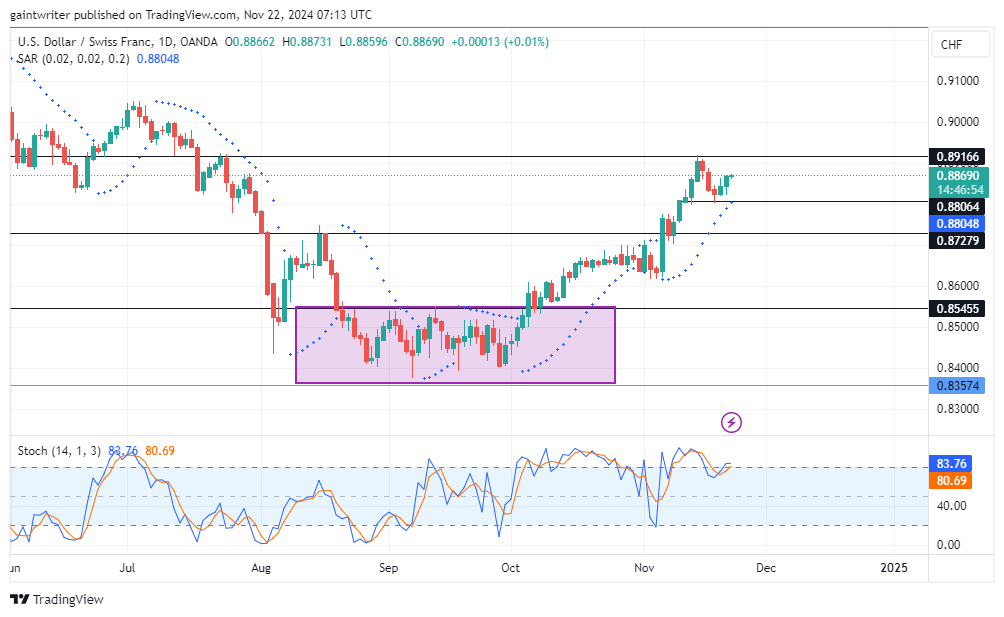This screenshot has height=617, width=1004.
Task: Select the 0.87279 price label
Action: click(x=957, y=241)
